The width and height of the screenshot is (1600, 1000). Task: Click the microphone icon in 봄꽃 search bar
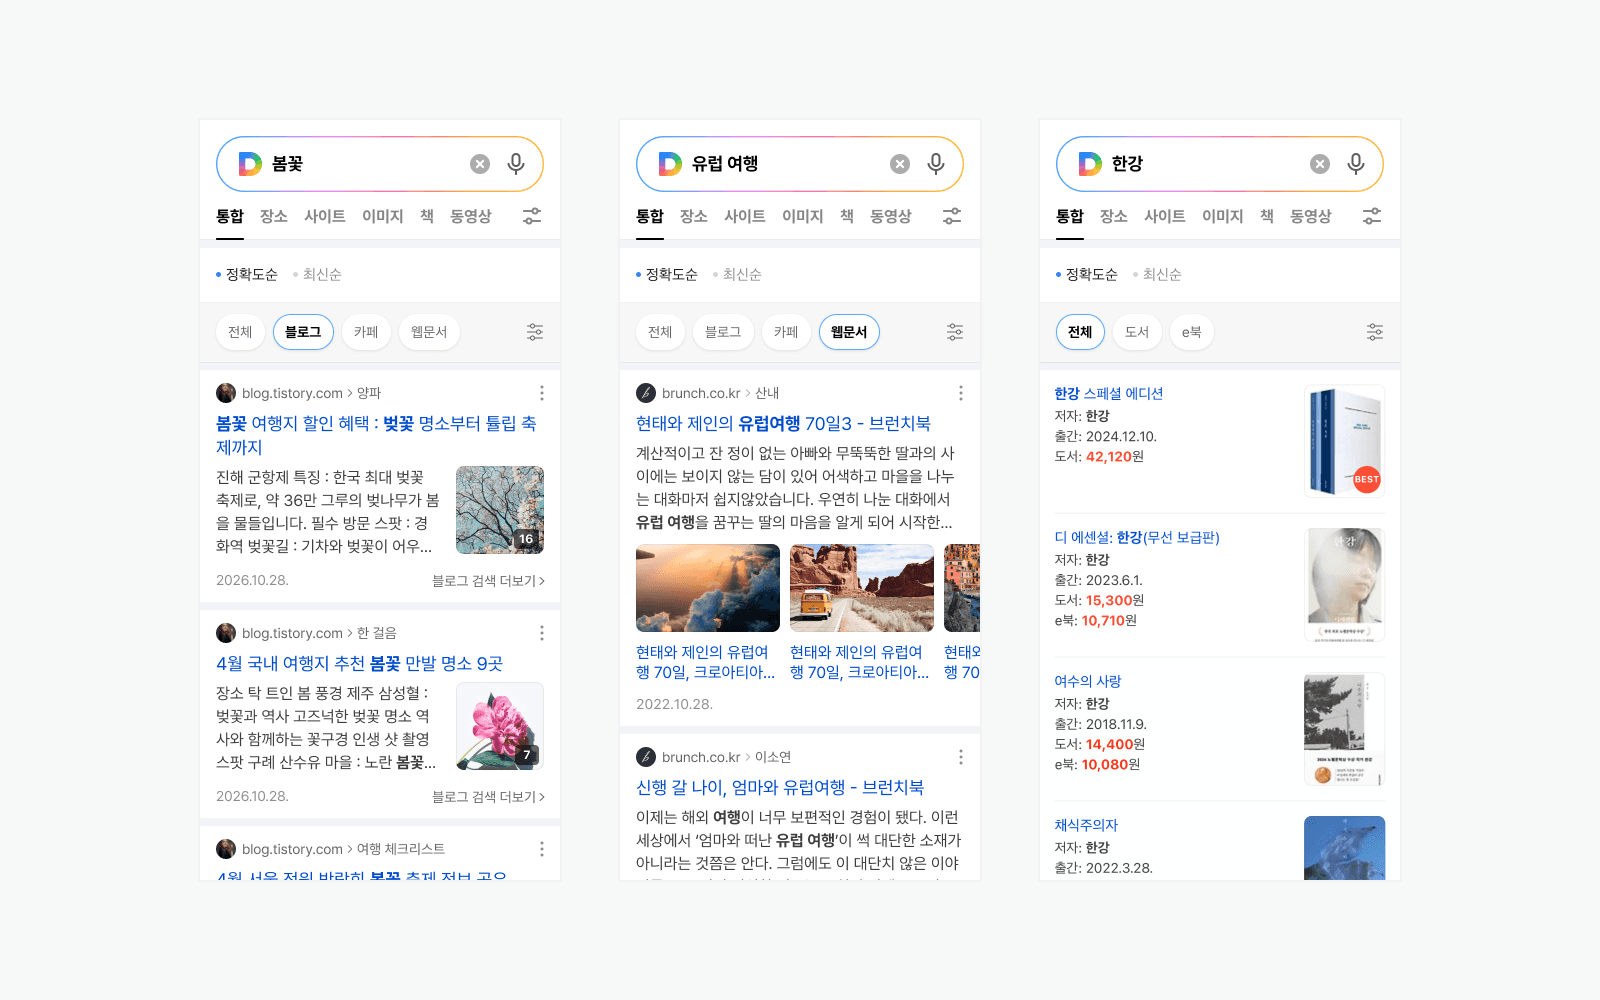516,164
